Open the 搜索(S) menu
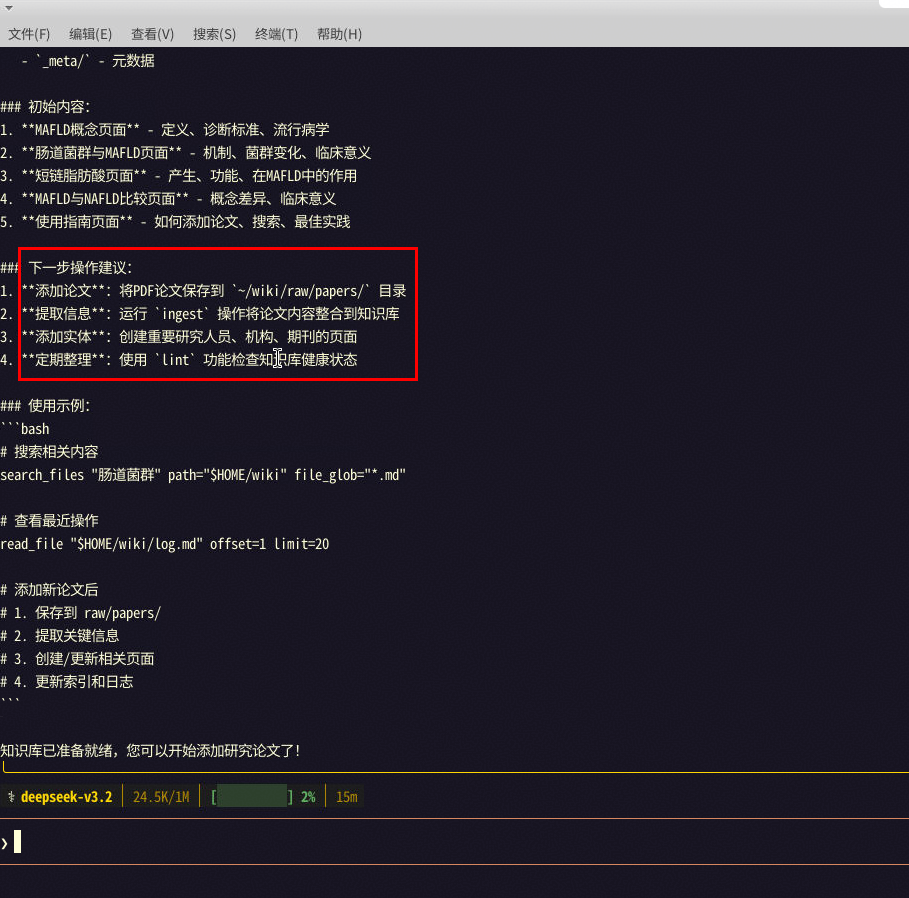This screenshot has width=909, height=898. pos(214,34)
